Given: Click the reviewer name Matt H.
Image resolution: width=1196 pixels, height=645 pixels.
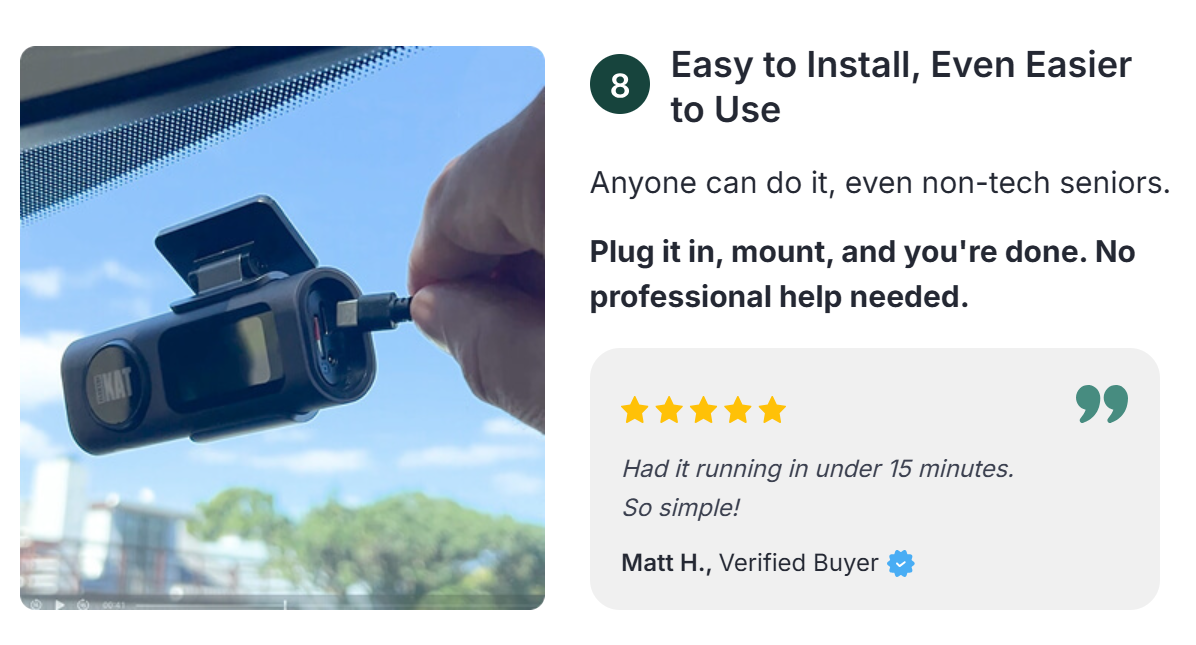Looking at the screenshot, I should click(x=667, y=563).
